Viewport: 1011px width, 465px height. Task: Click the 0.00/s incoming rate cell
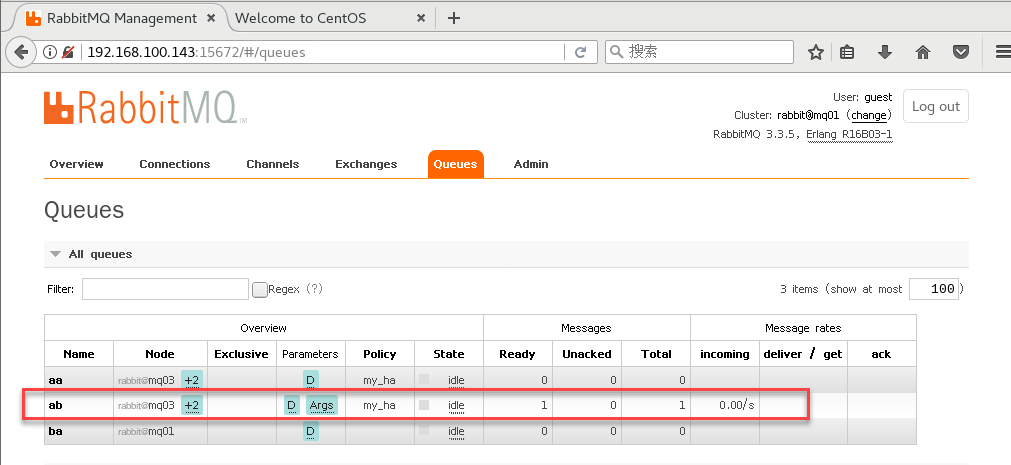(x=736, y=406)
